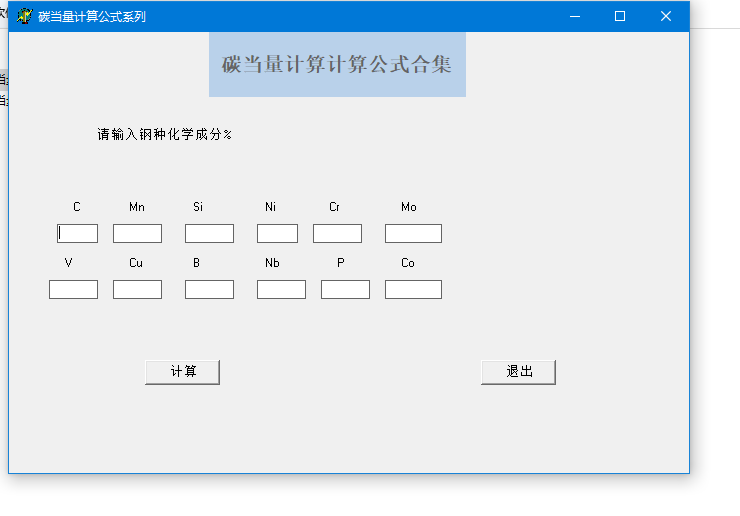Click the Cr content input field

coord(337,233)
